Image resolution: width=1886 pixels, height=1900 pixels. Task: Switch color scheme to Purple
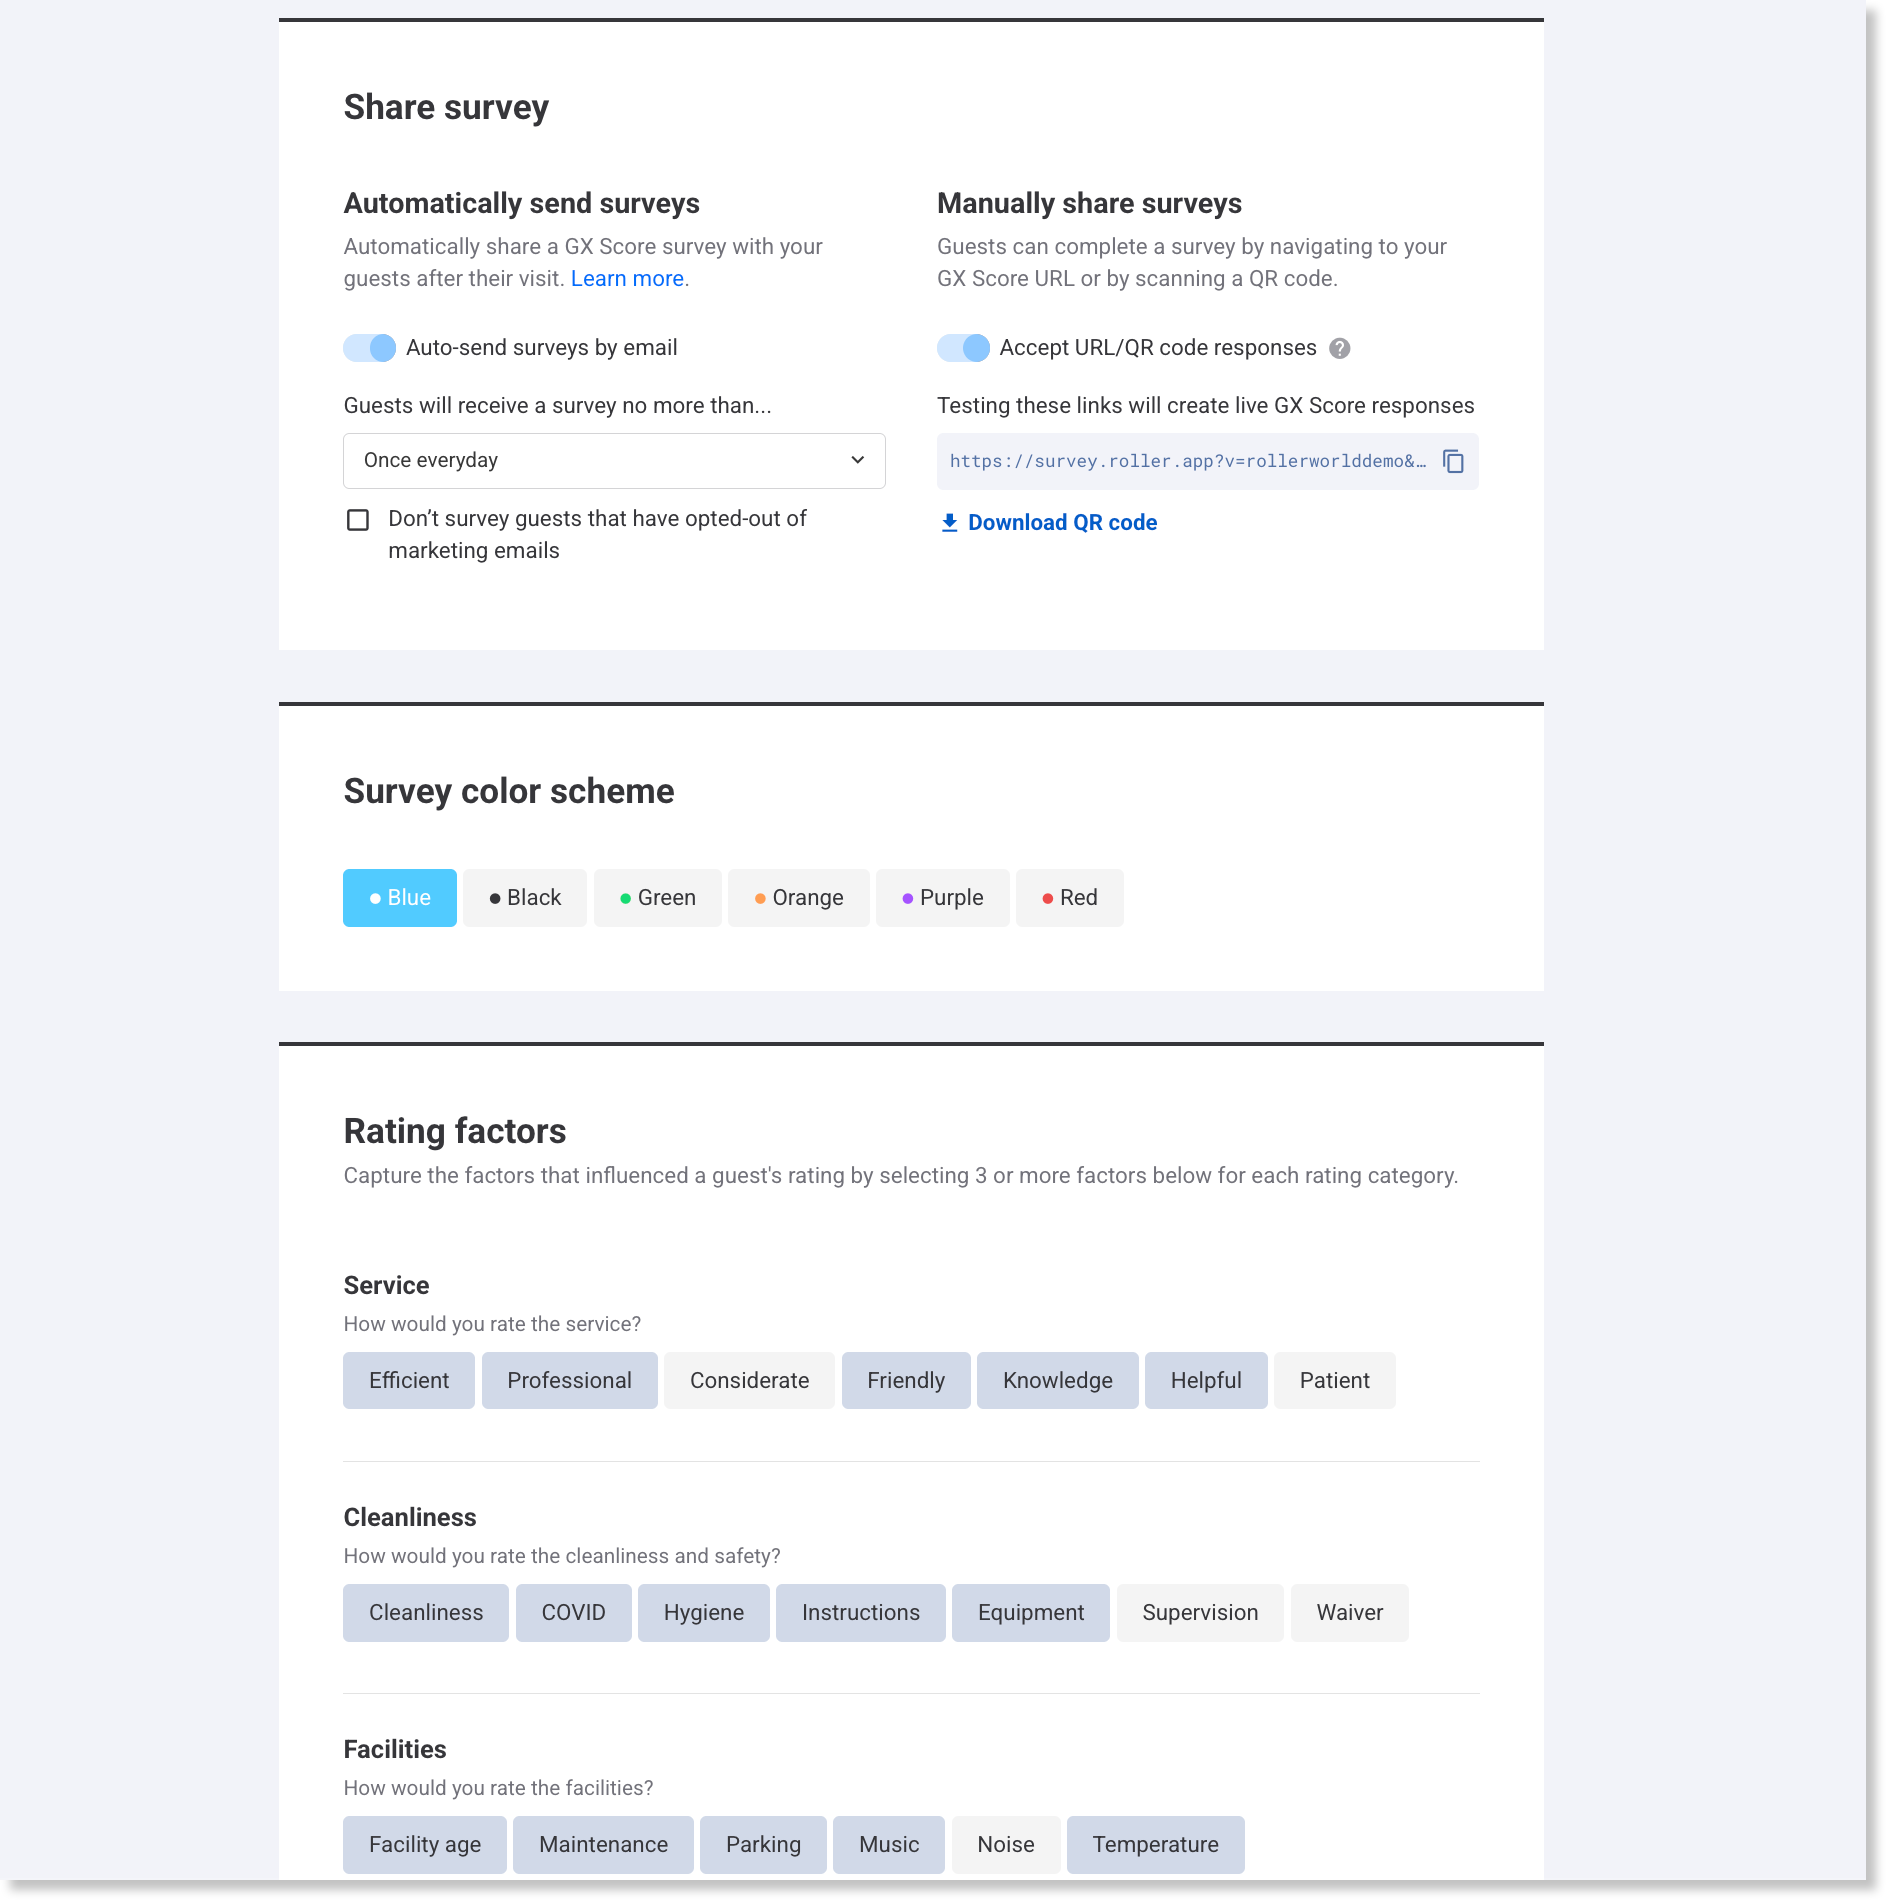[x=942, y=898]
